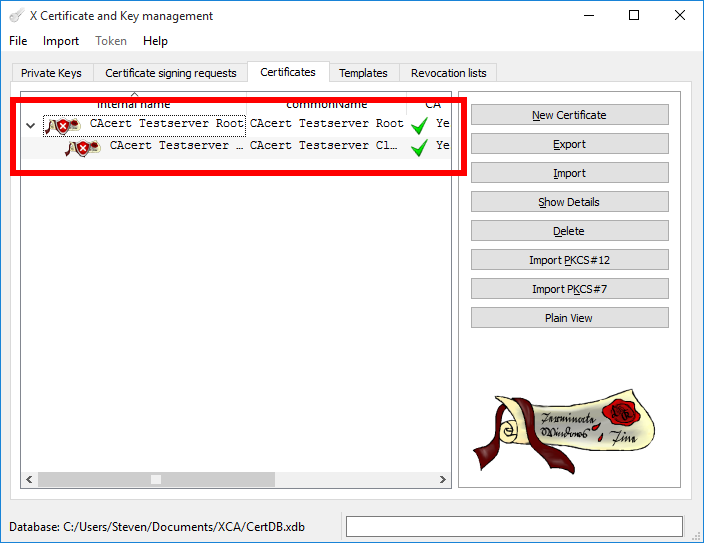Image resolution: width=704 pixels, height=543 pixels.
Task: Click the Show Details button
Action: click(569, 202)
